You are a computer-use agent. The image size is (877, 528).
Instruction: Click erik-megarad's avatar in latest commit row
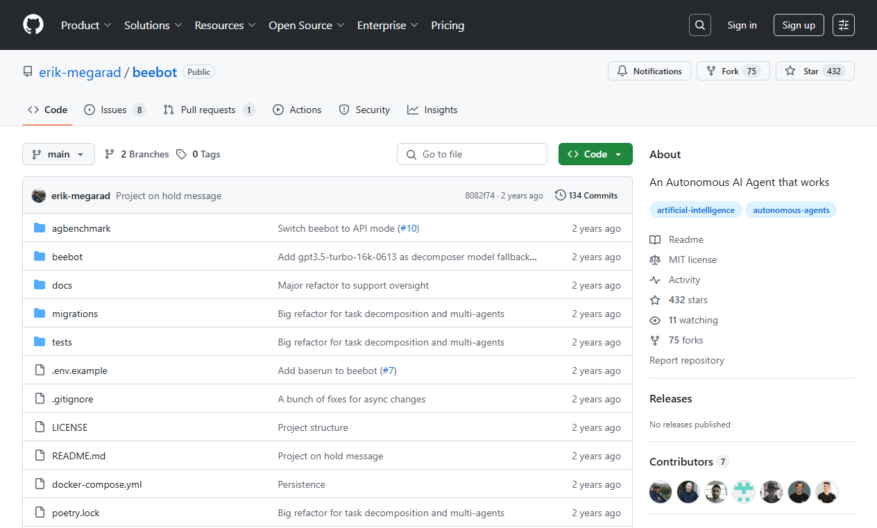tap(39, 196)
